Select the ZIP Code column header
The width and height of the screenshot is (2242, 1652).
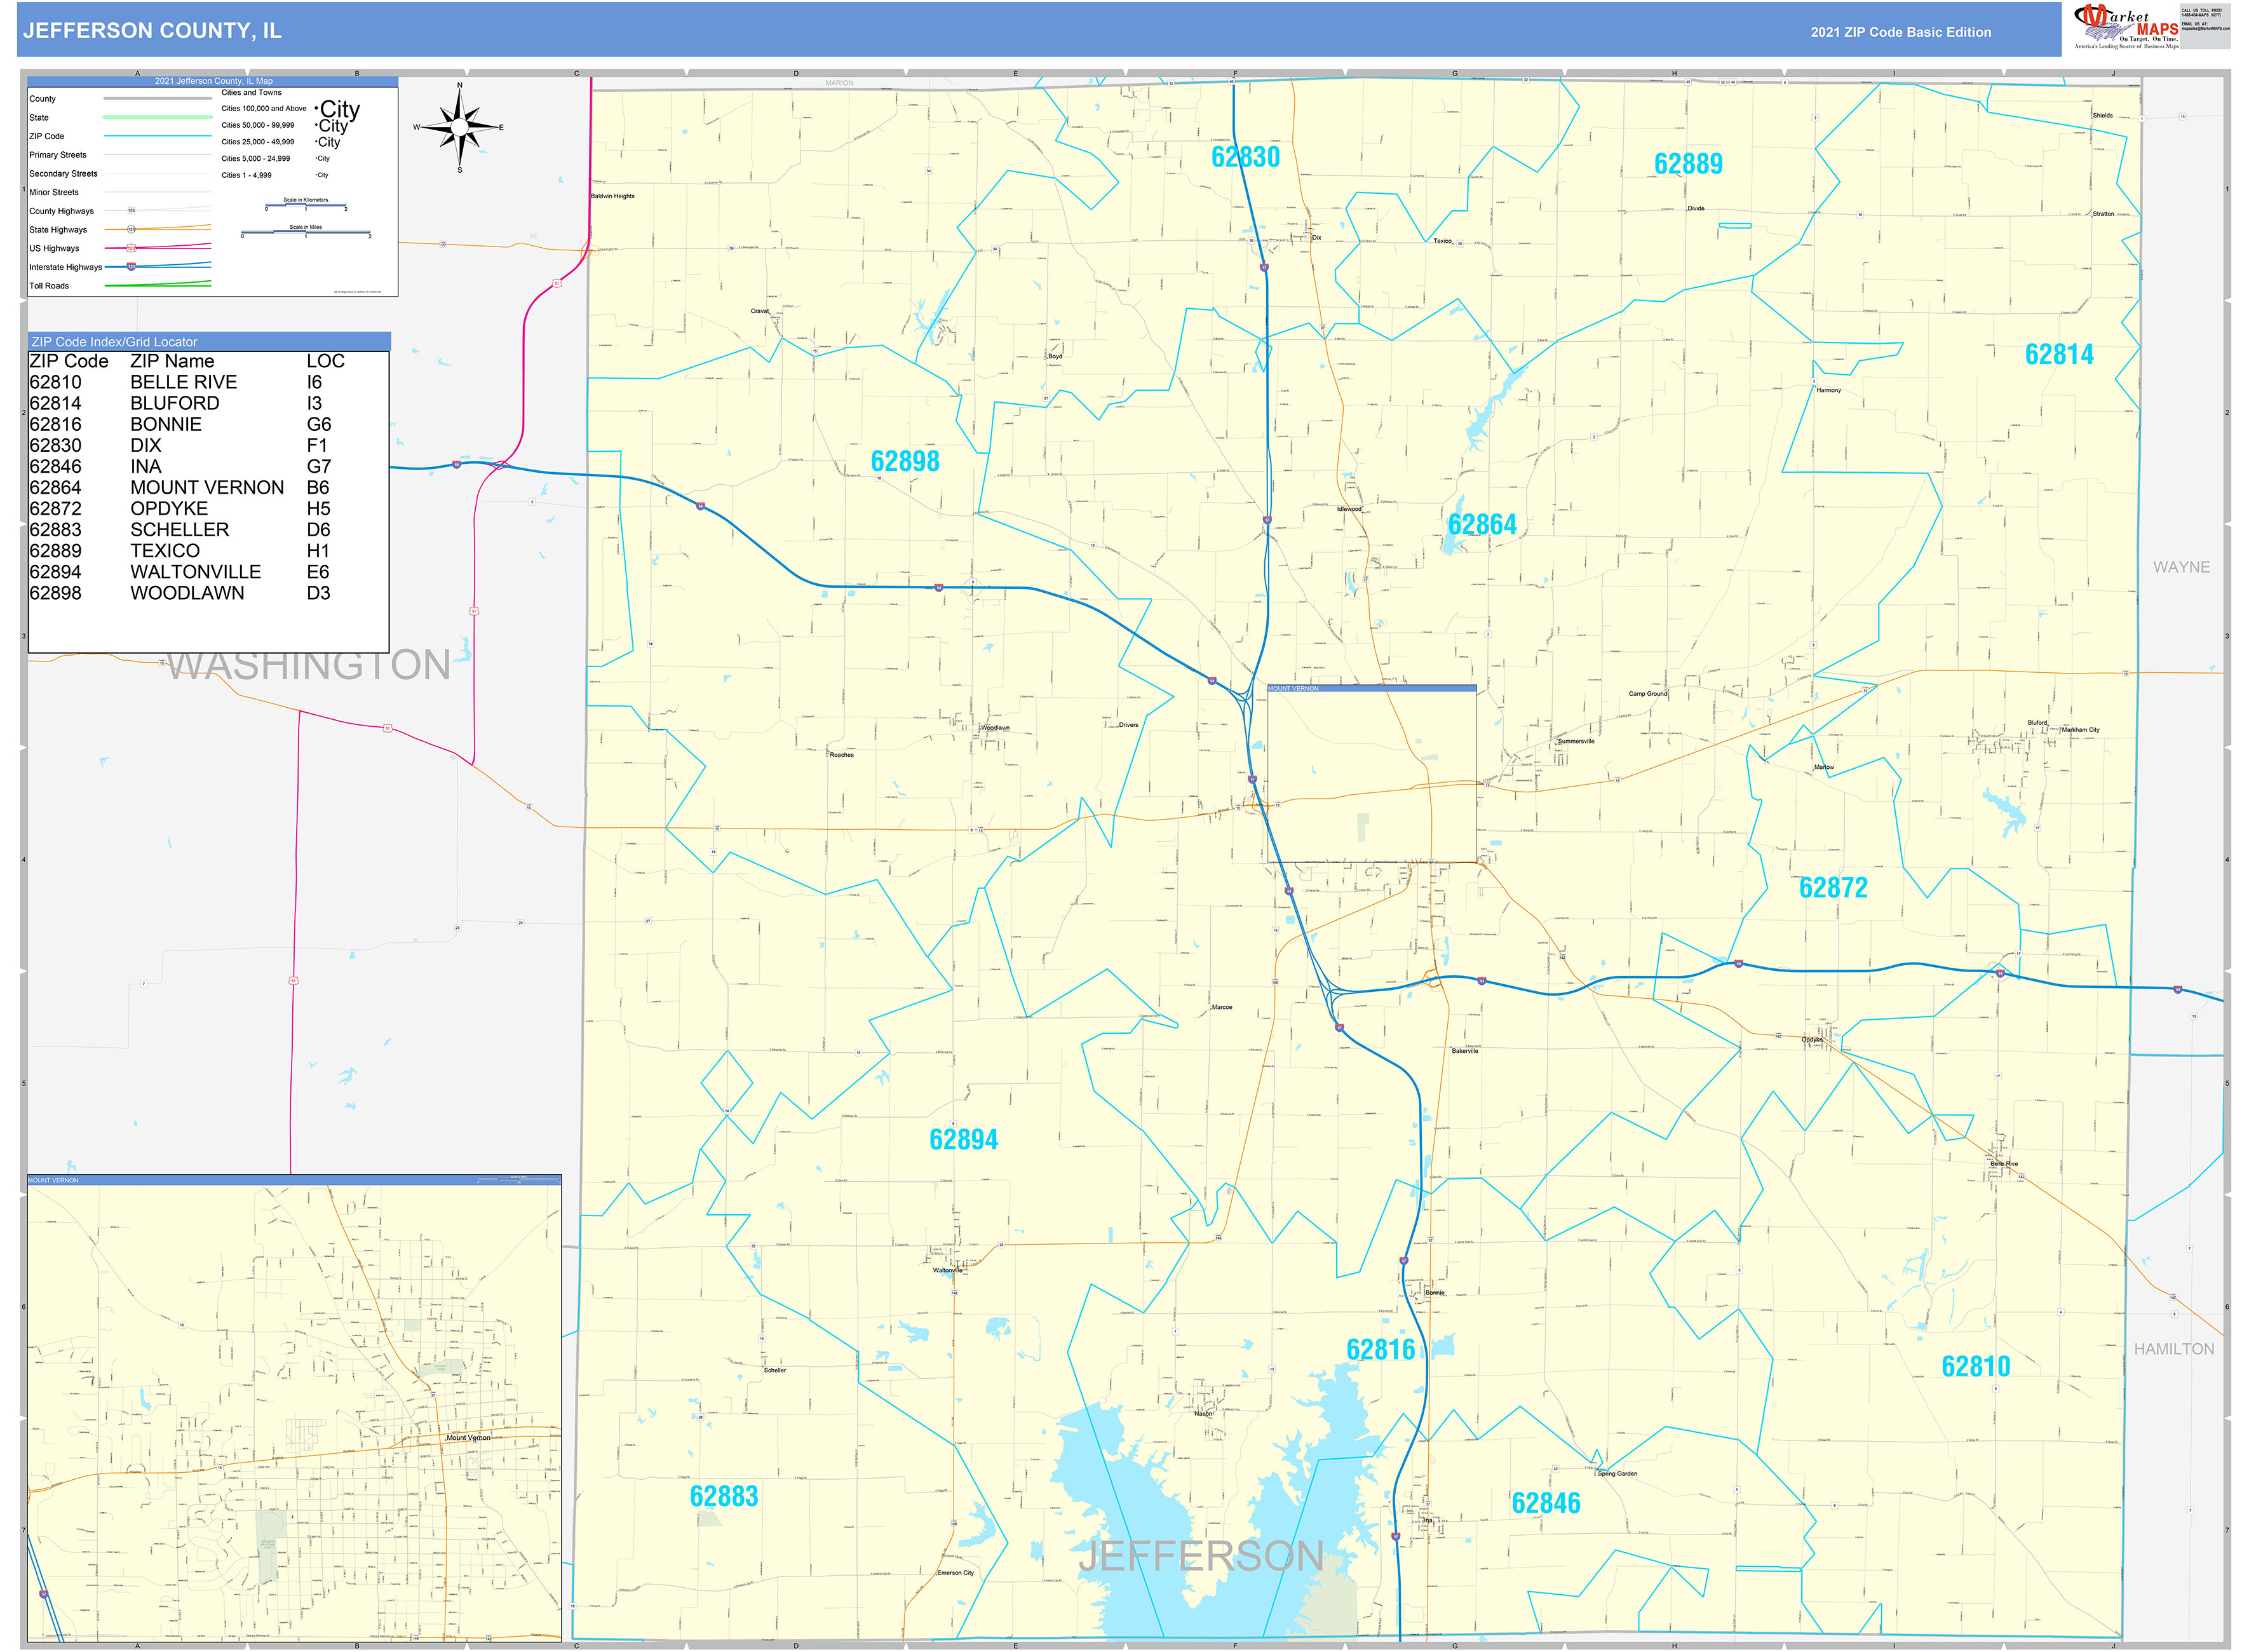pyautogui.click(x=69, y=361)
